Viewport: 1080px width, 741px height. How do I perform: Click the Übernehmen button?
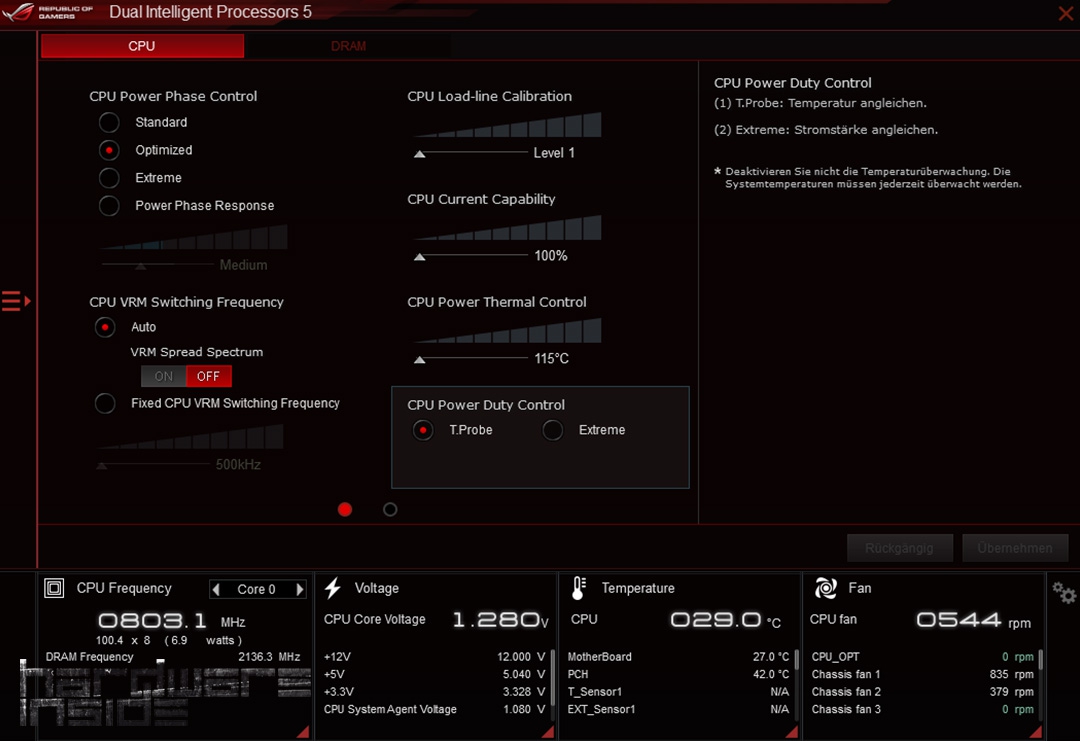click(x=1015, y=548)
